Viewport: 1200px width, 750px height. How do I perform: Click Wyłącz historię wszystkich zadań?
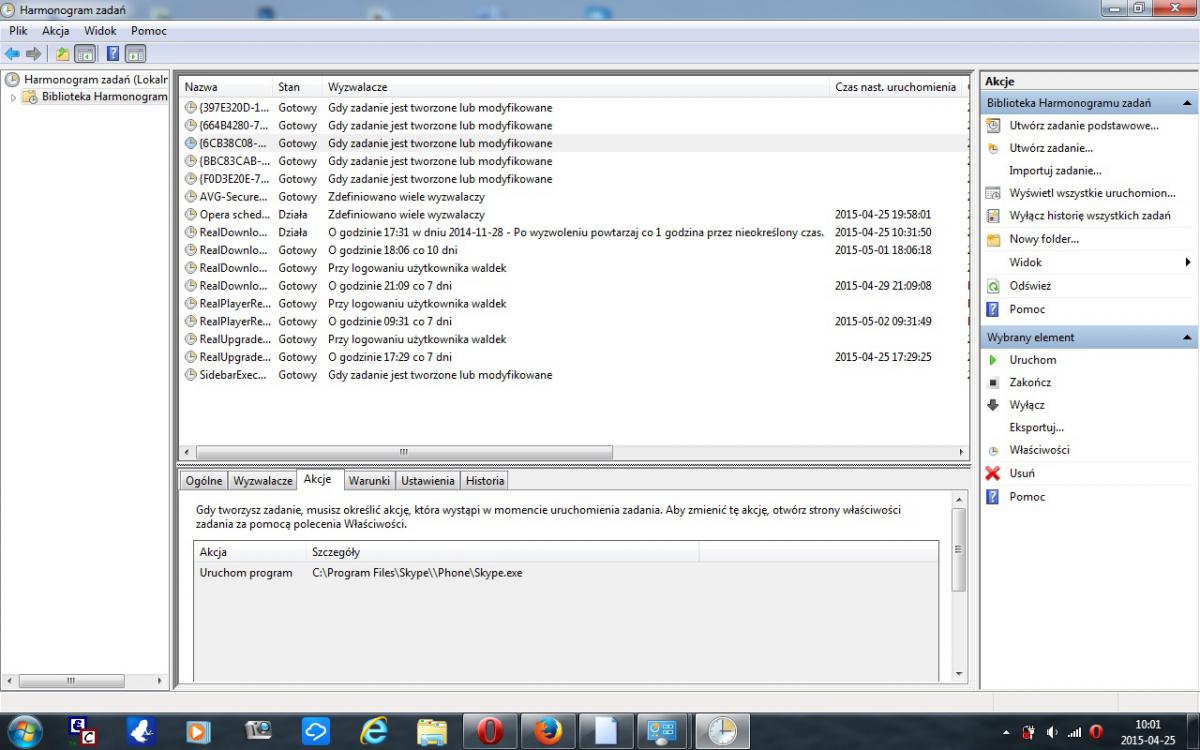[x=1089, y=216]
